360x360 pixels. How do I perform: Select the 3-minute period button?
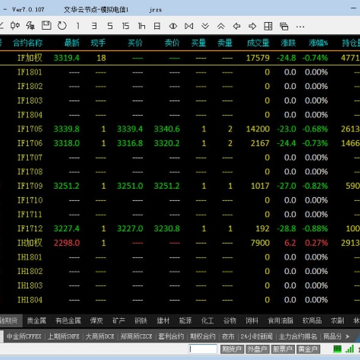click(x=94, y=26)
